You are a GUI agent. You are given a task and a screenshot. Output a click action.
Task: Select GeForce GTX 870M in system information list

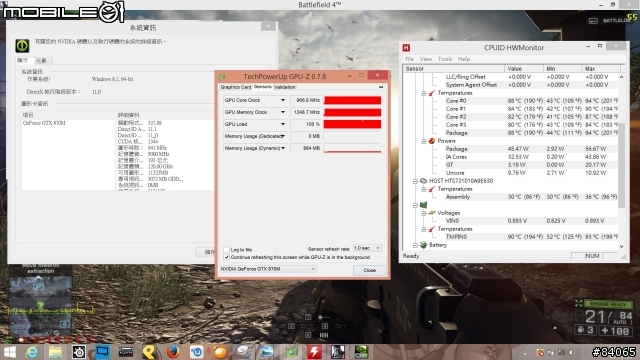tap(44, 123)
